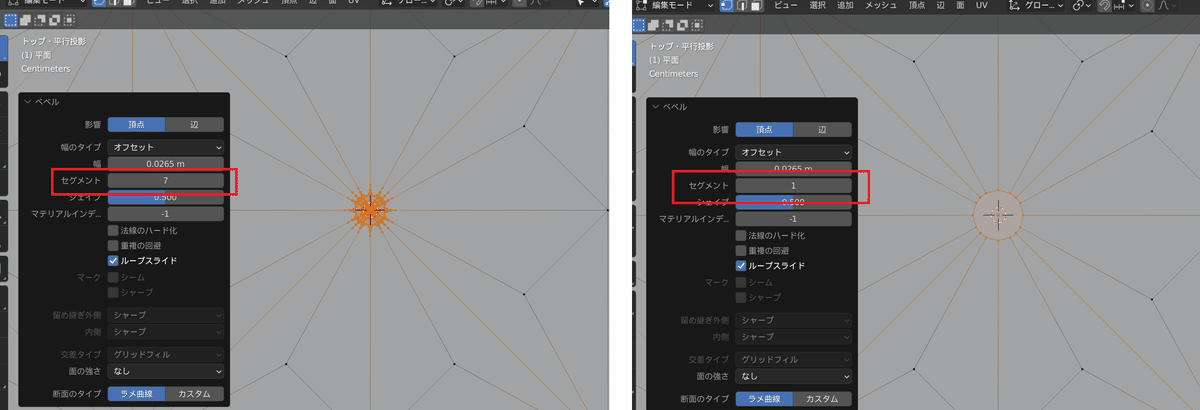
Task: Open 編集モード mode dropdown in right screenshot
Action: (675, 6)
